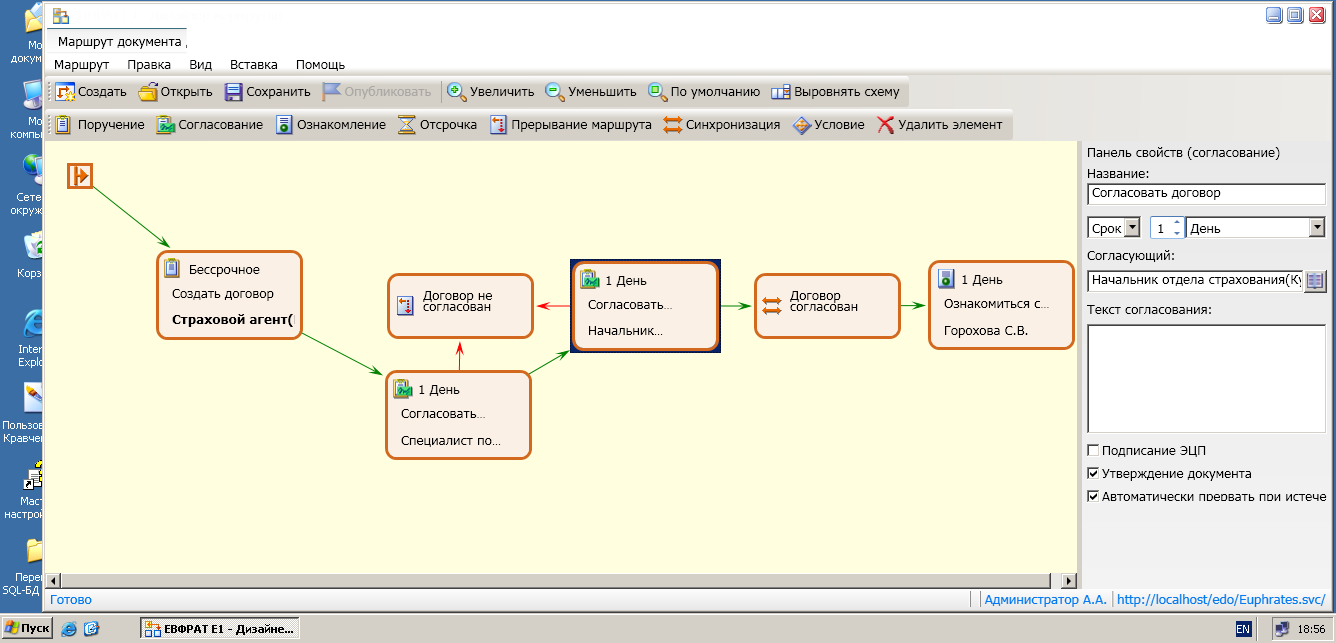Click horizontal scrollbar right arrow
The height and width of the screenshot is (643, 1336).
1069,580
